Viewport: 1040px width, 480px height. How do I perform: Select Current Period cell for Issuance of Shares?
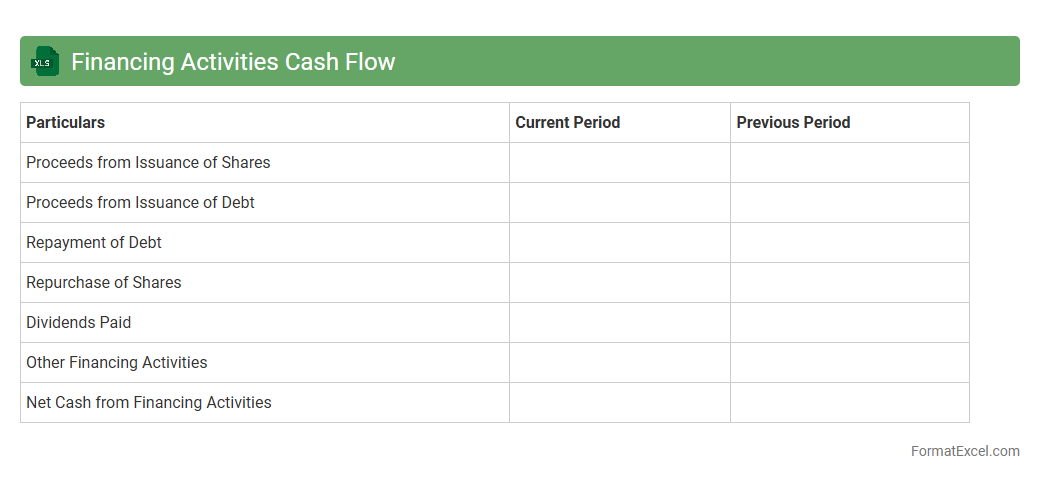[x=619, y=163]
